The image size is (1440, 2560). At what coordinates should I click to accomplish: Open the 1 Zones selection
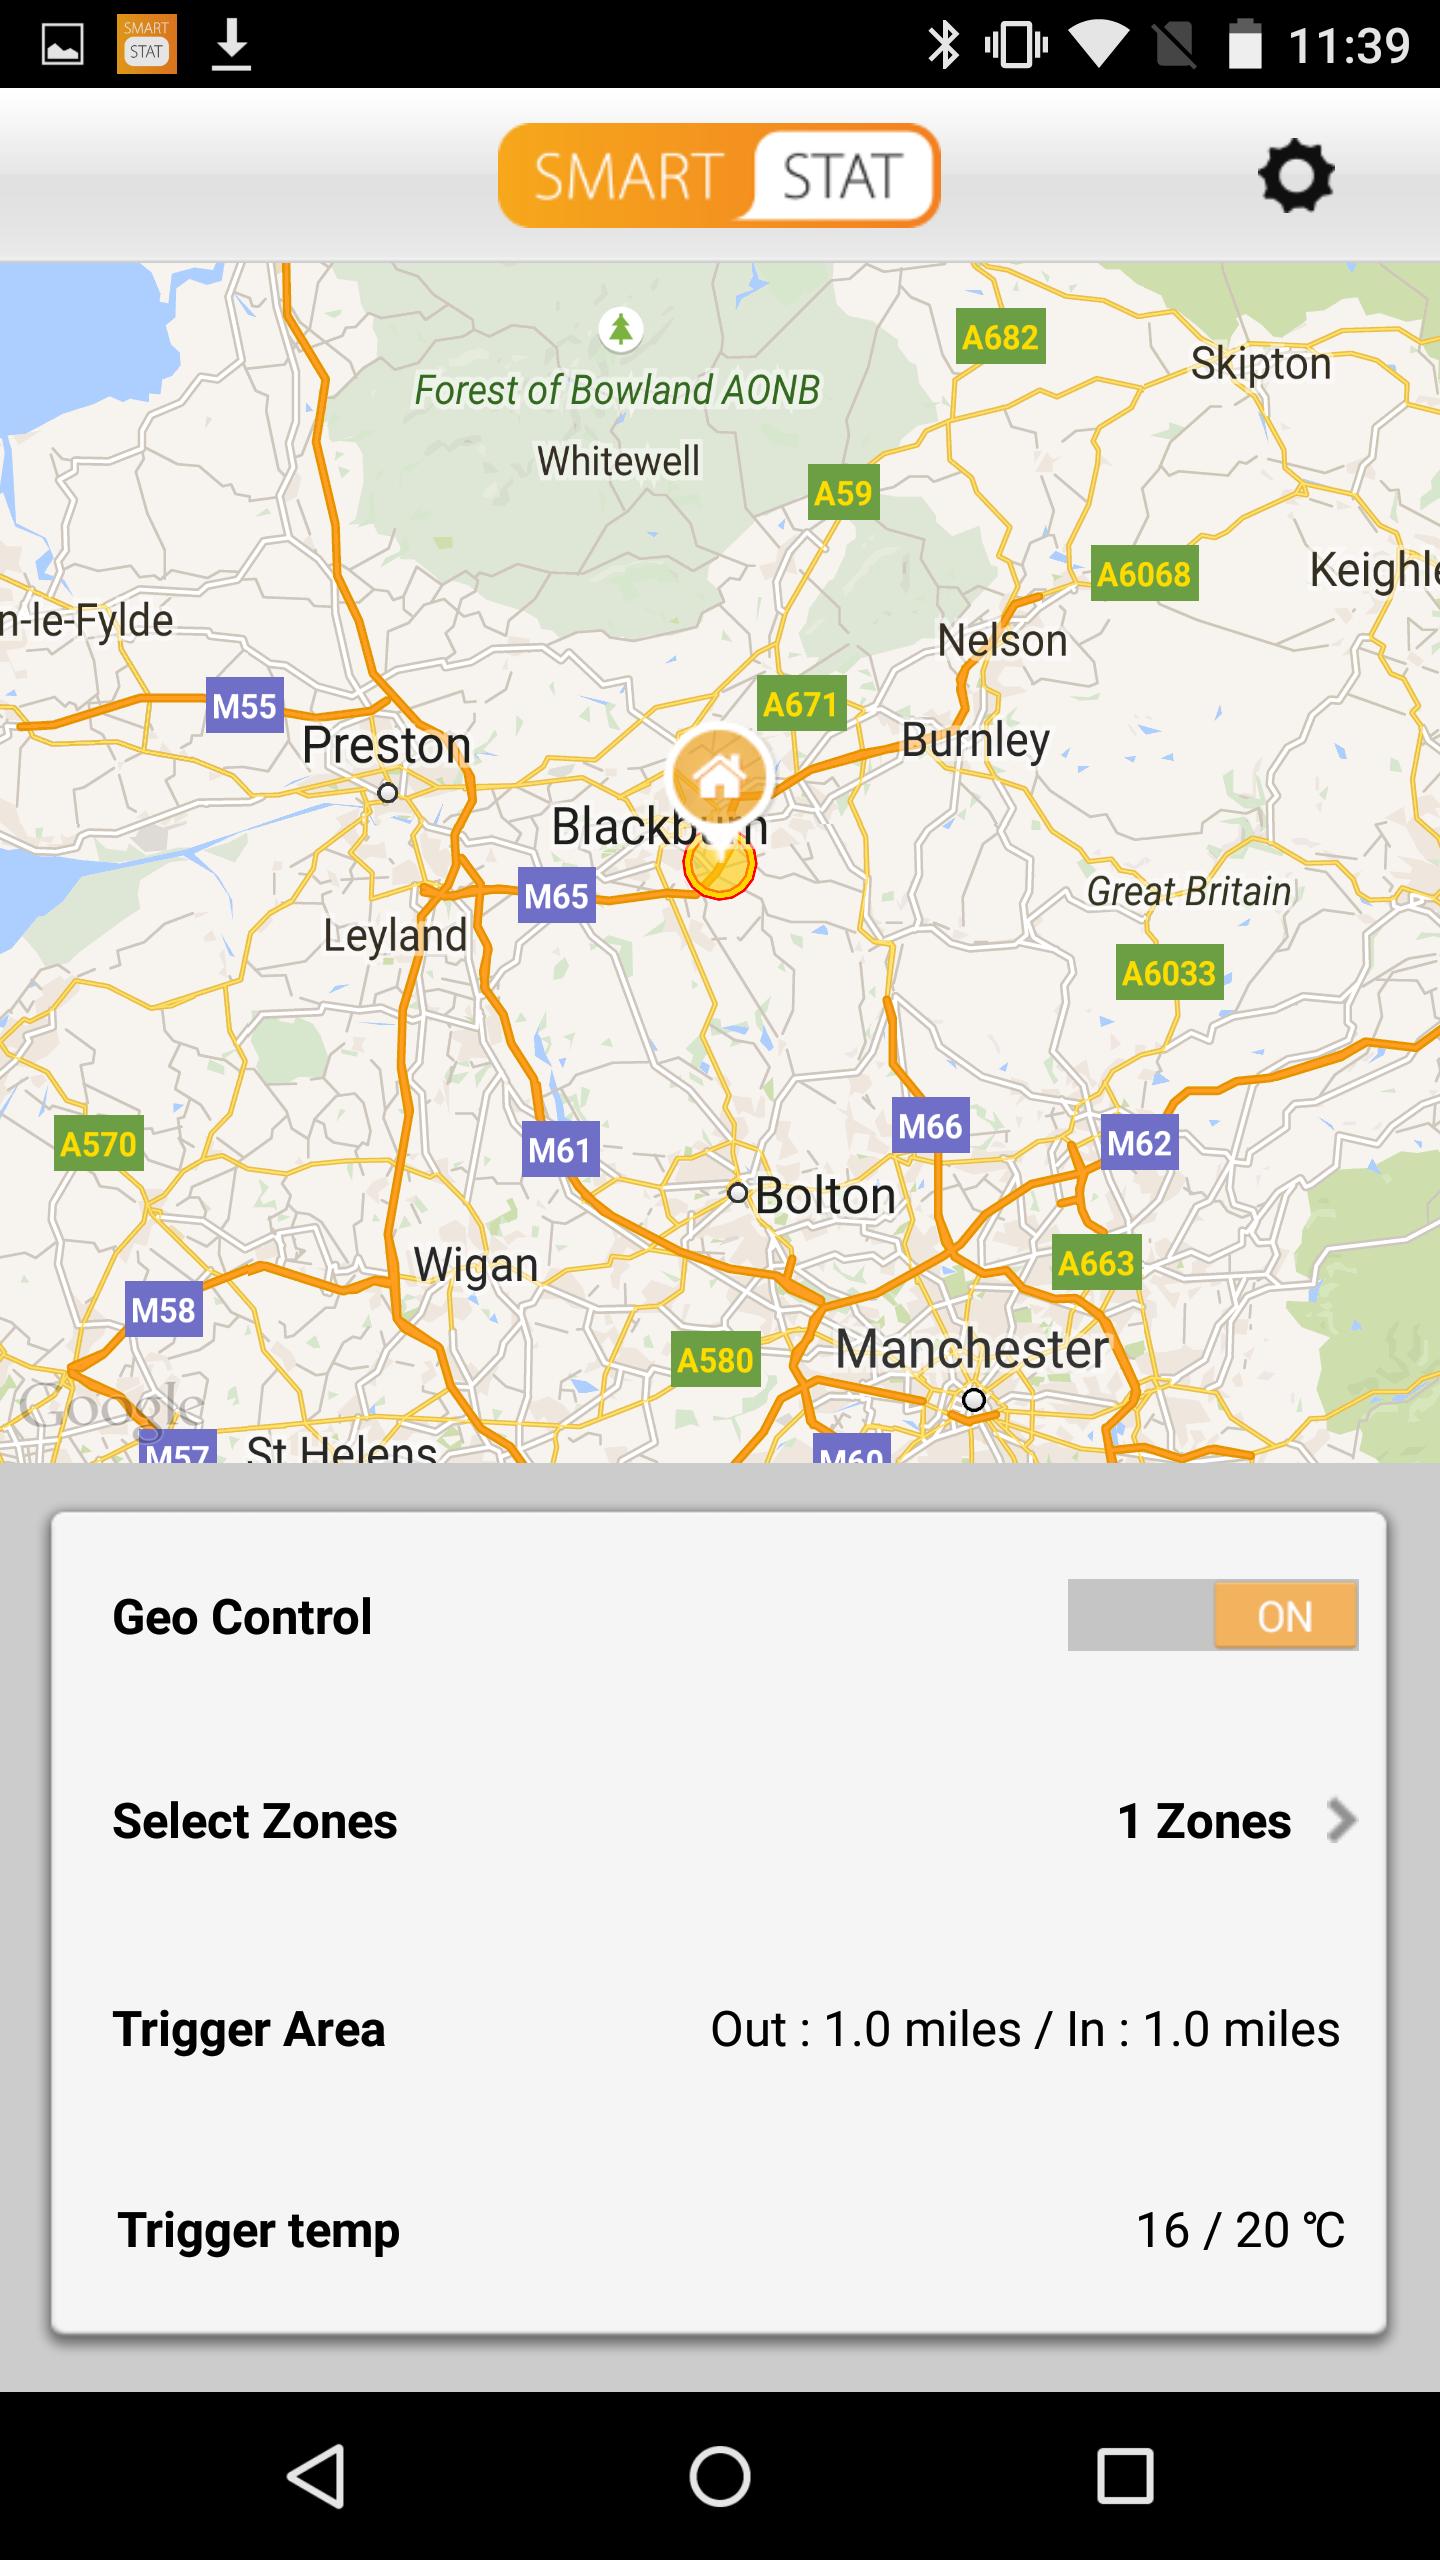1204,1821
